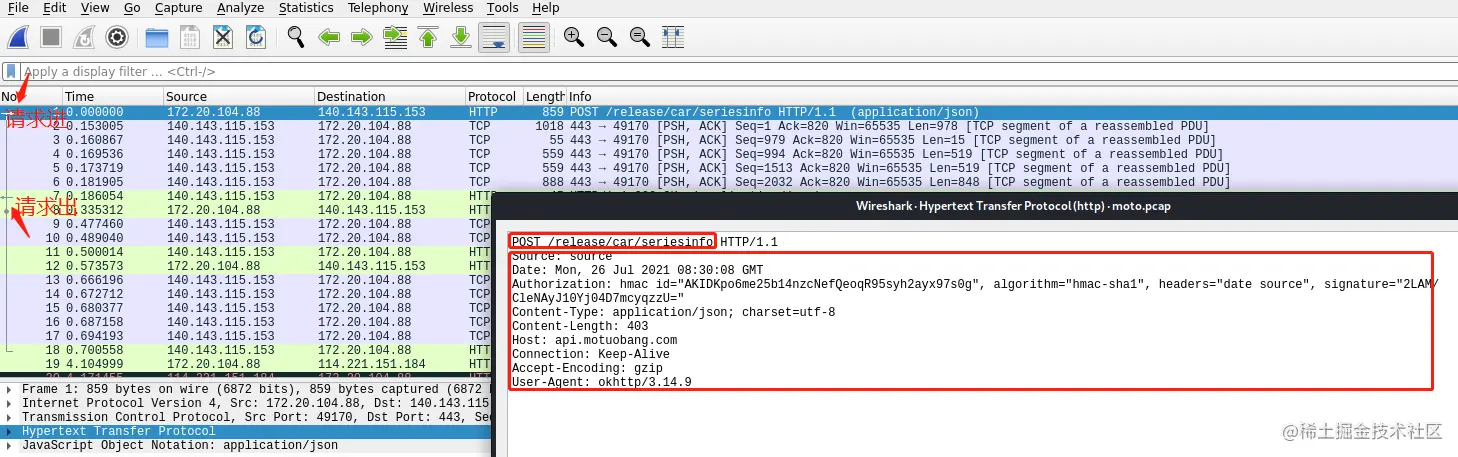Open the Telephony menu
Image resolution: width=1458 pixels, height=457 pixels.
378,8
